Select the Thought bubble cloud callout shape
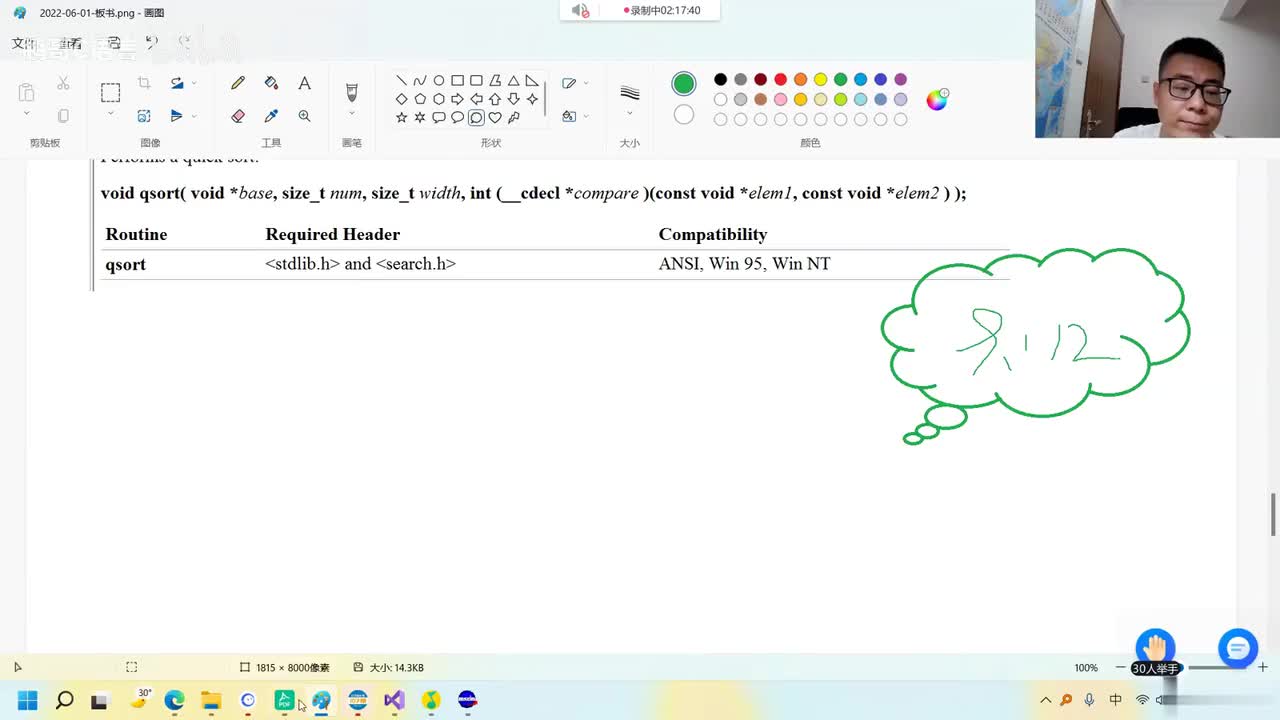This screenshot has height=720, width=1280. point(476,118)
